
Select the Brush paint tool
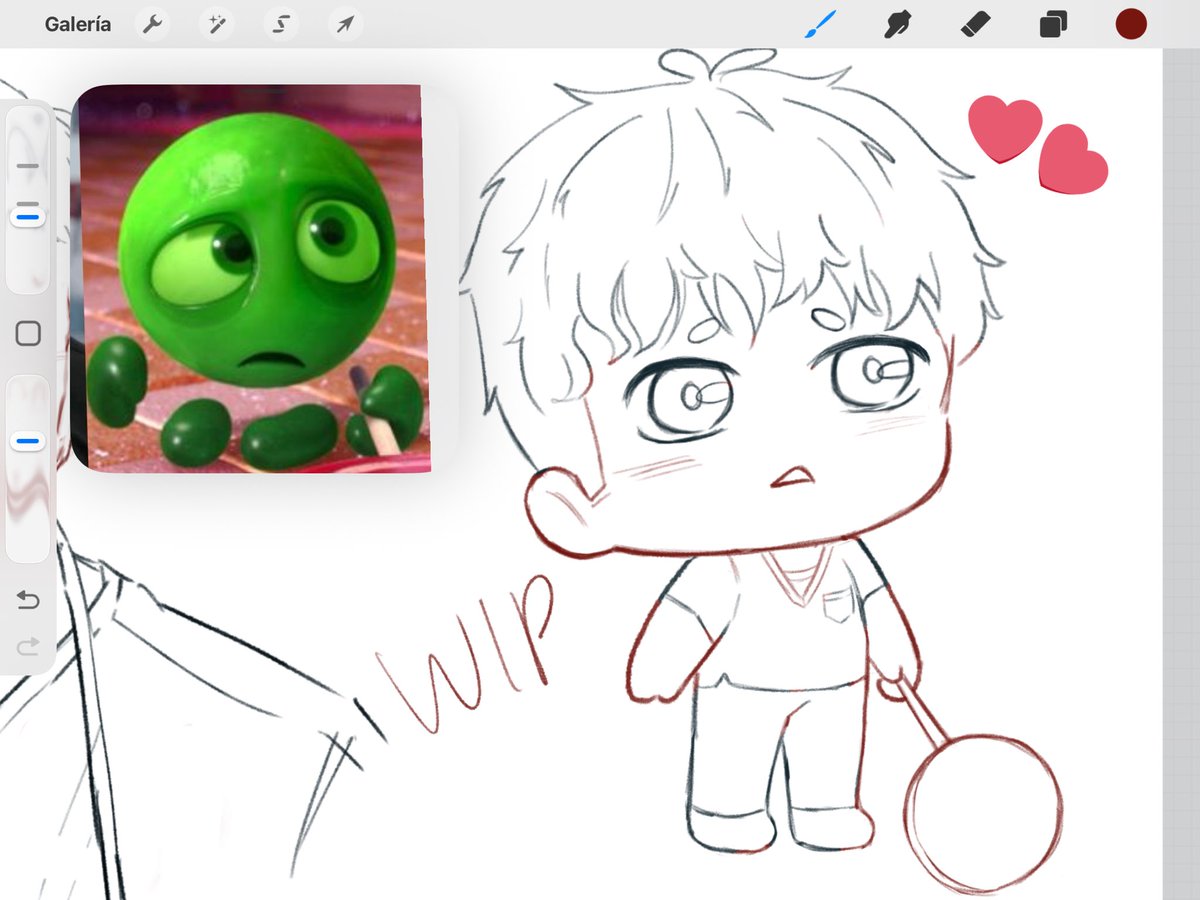click(x=820, y=24)
